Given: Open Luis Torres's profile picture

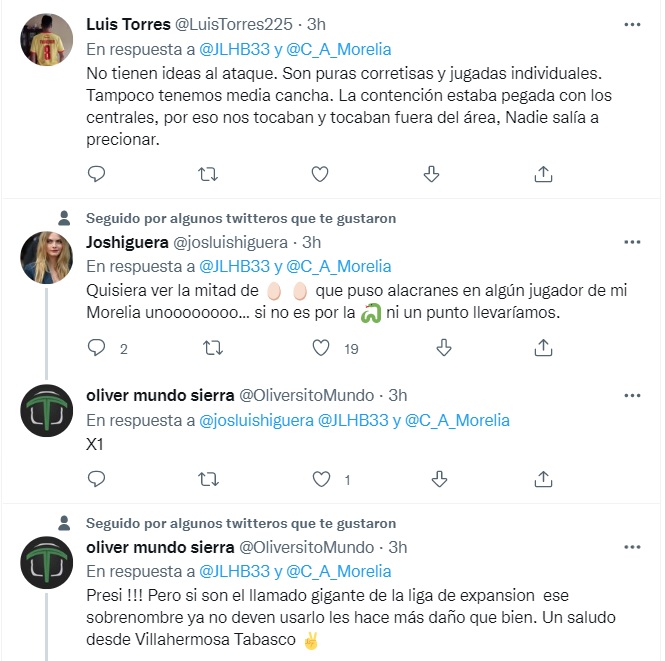Looking at the screenshot, I should click(x=45, y=41).
